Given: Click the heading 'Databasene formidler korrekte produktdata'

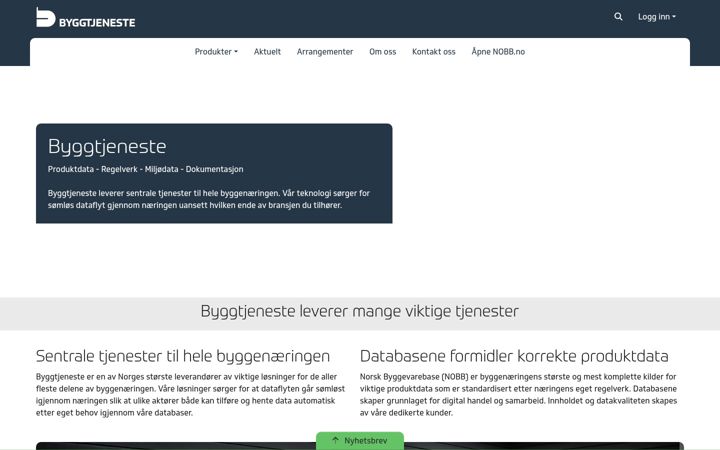Looking at the screenshot, I should tap(514, 356).
